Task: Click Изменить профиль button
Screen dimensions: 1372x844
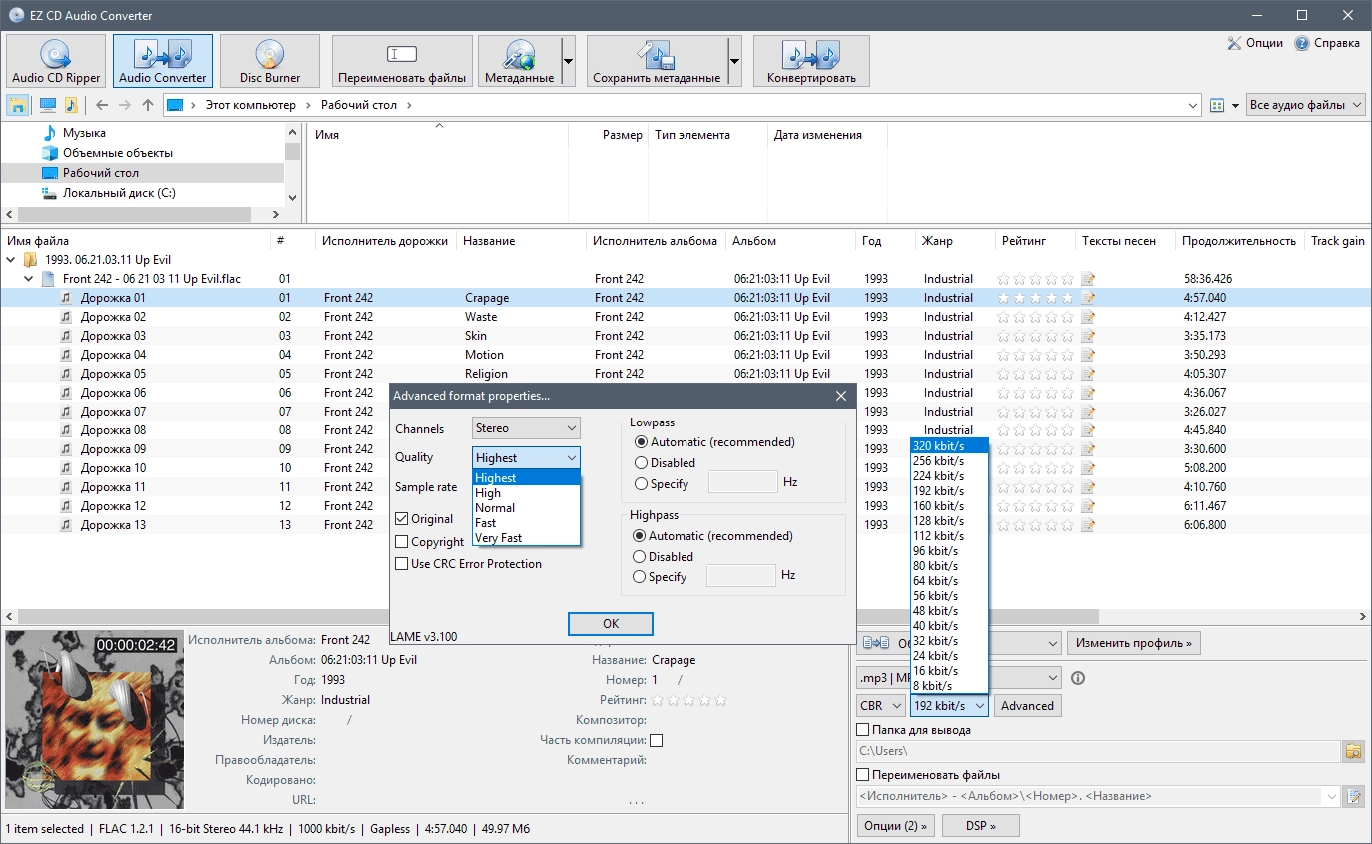Action: click(x=1133, y=643)
